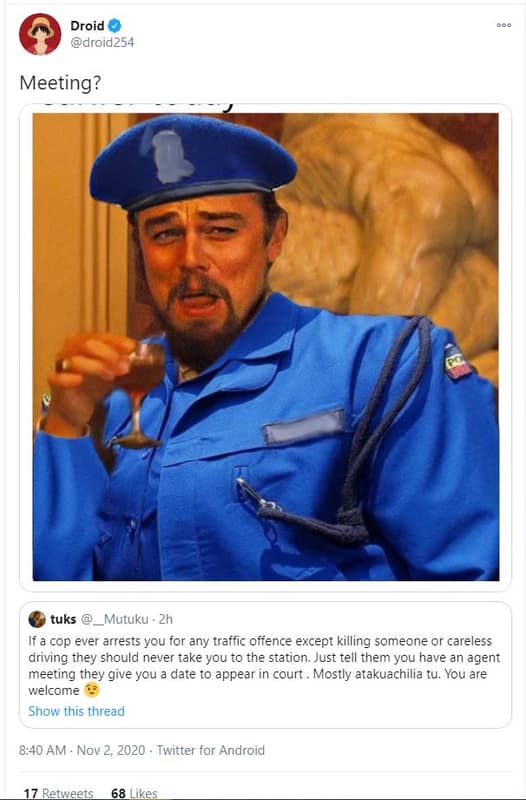Open the blue uniform meme image

tap(265, 347)
